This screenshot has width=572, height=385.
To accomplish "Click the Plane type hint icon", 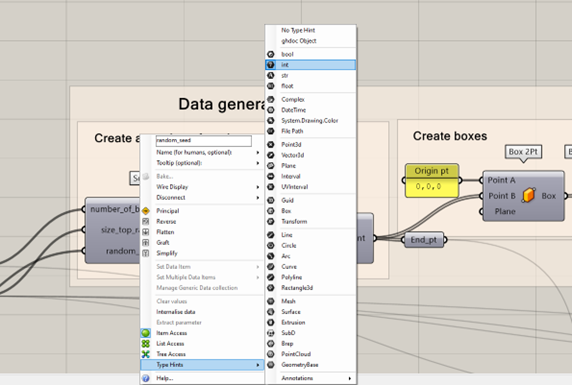I will 271,166.
